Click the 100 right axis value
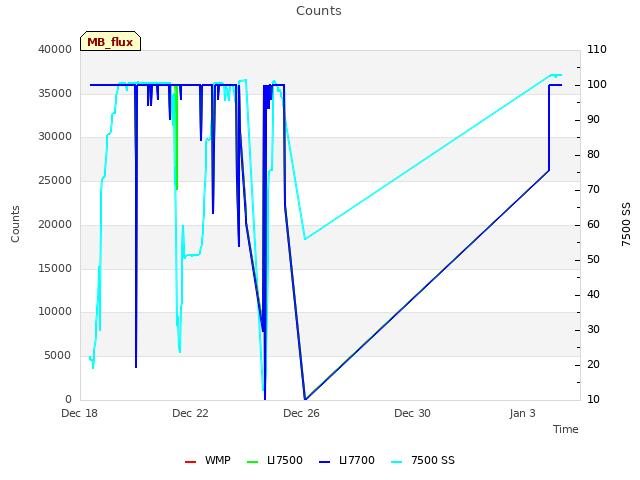 click(597, 84)
